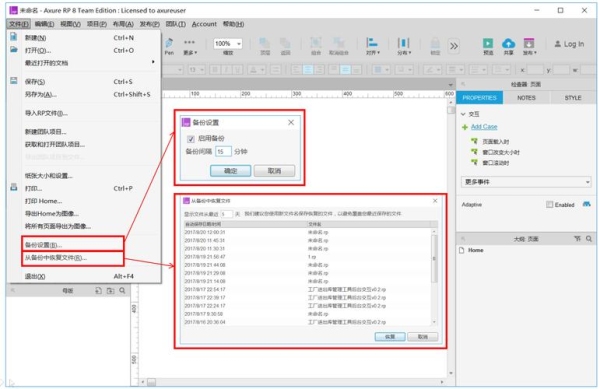This screenshot has width=600, height=389.
Task: Select 备份设置 menu item
Action: click(x=73, y=244)
